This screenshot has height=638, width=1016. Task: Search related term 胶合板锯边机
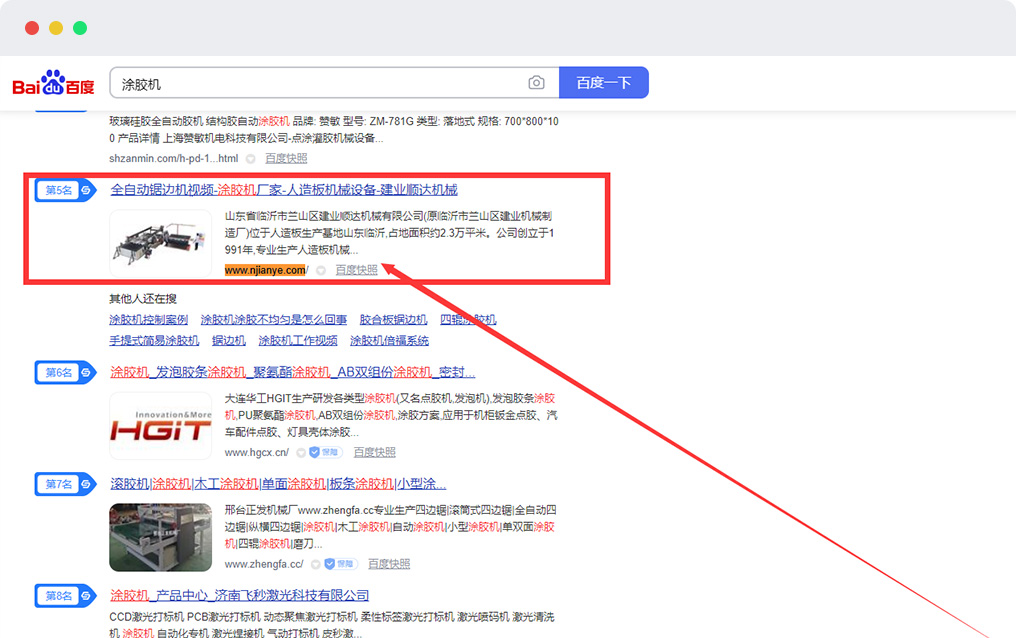(393, 320)
